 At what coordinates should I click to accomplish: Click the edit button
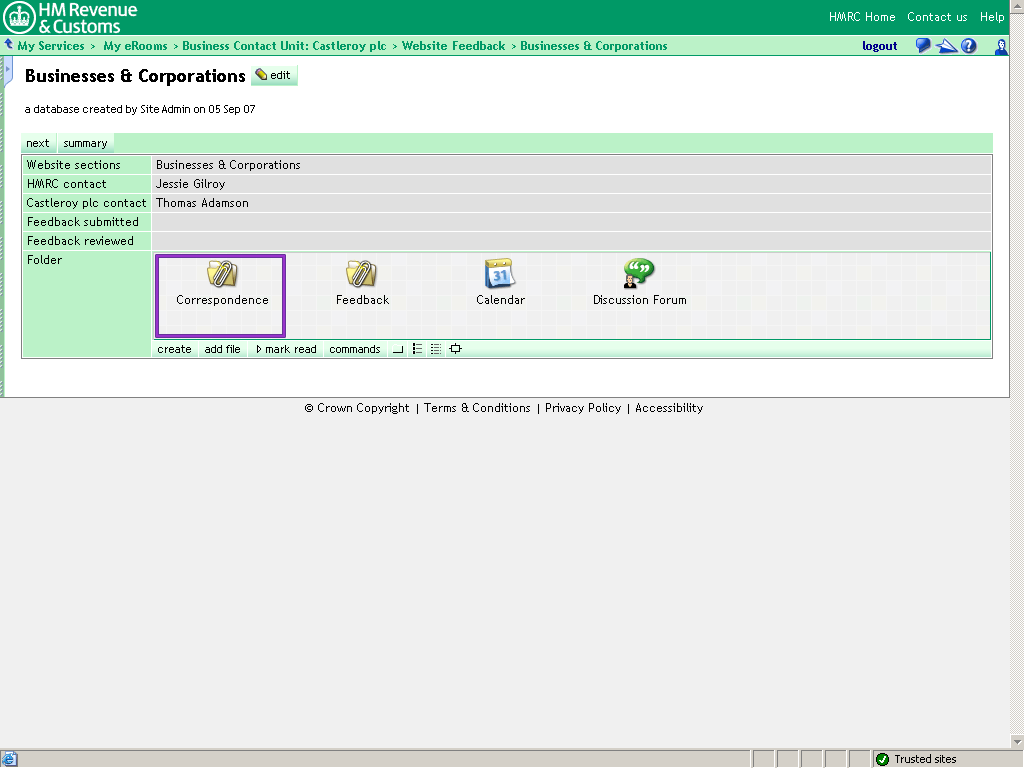pos(273,75)
